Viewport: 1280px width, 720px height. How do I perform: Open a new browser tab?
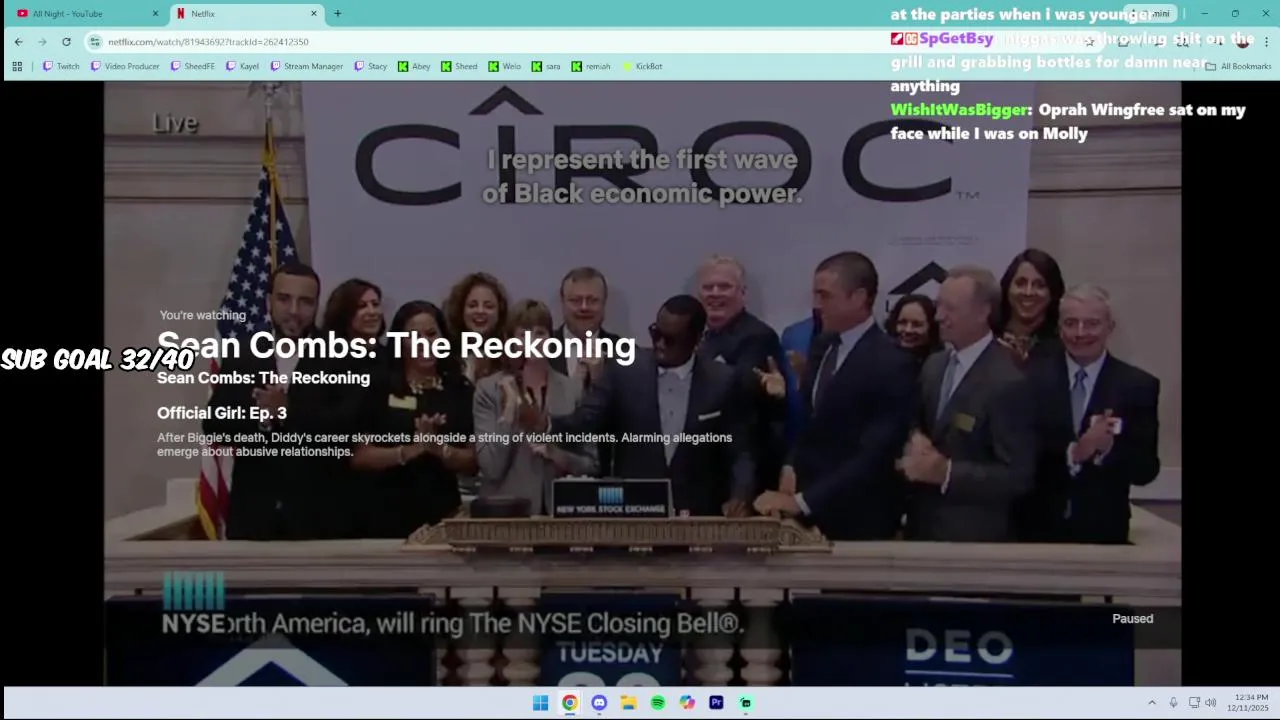[337, 14]
